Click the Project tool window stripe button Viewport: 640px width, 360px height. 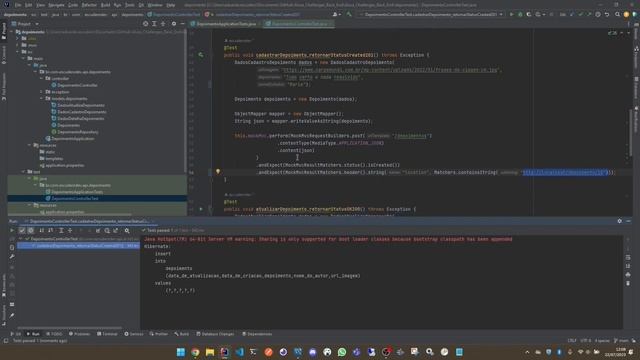[4, 32]
